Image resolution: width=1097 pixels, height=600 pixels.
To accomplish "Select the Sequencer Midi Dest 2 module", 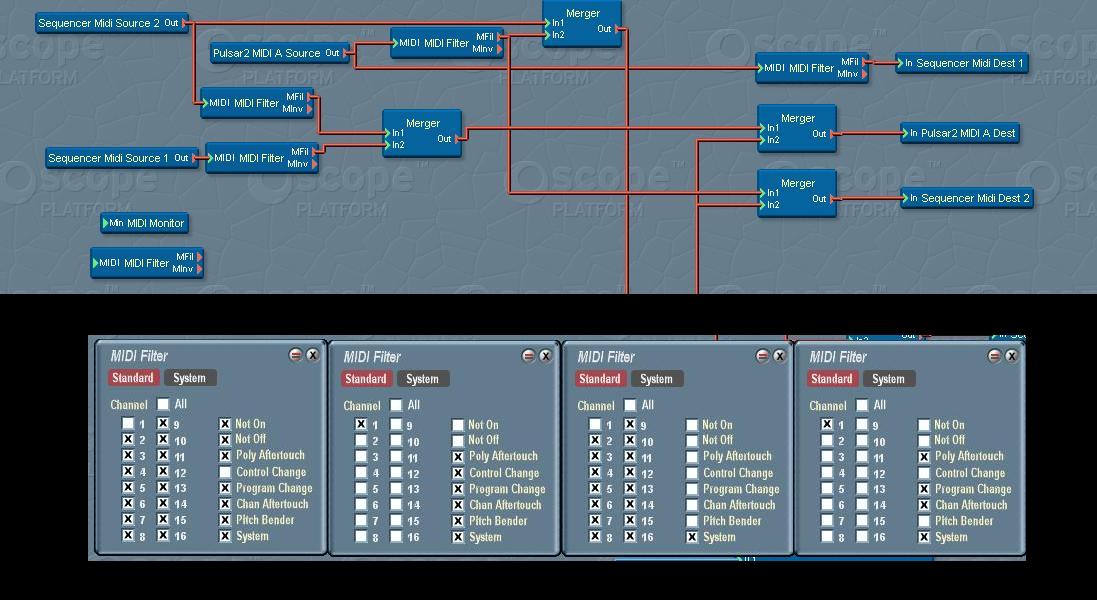I will [967, 198].
